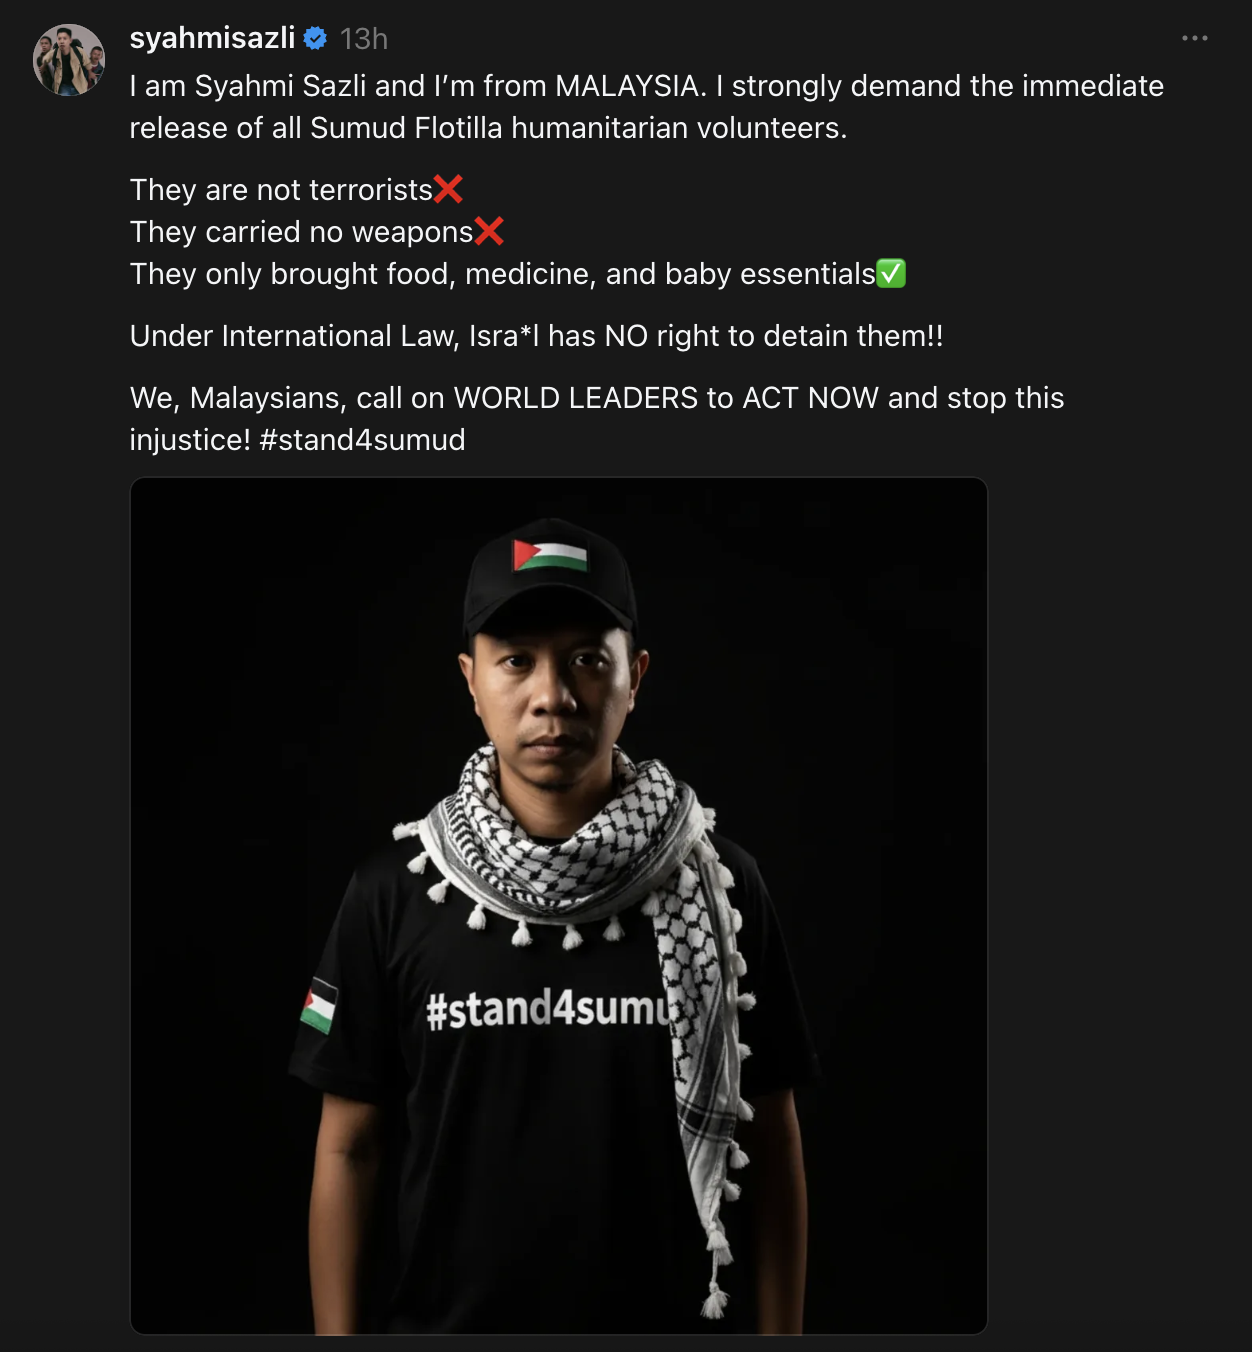
Task: Click the "Under International Law" sentence
Action: [x=536, y=336]
